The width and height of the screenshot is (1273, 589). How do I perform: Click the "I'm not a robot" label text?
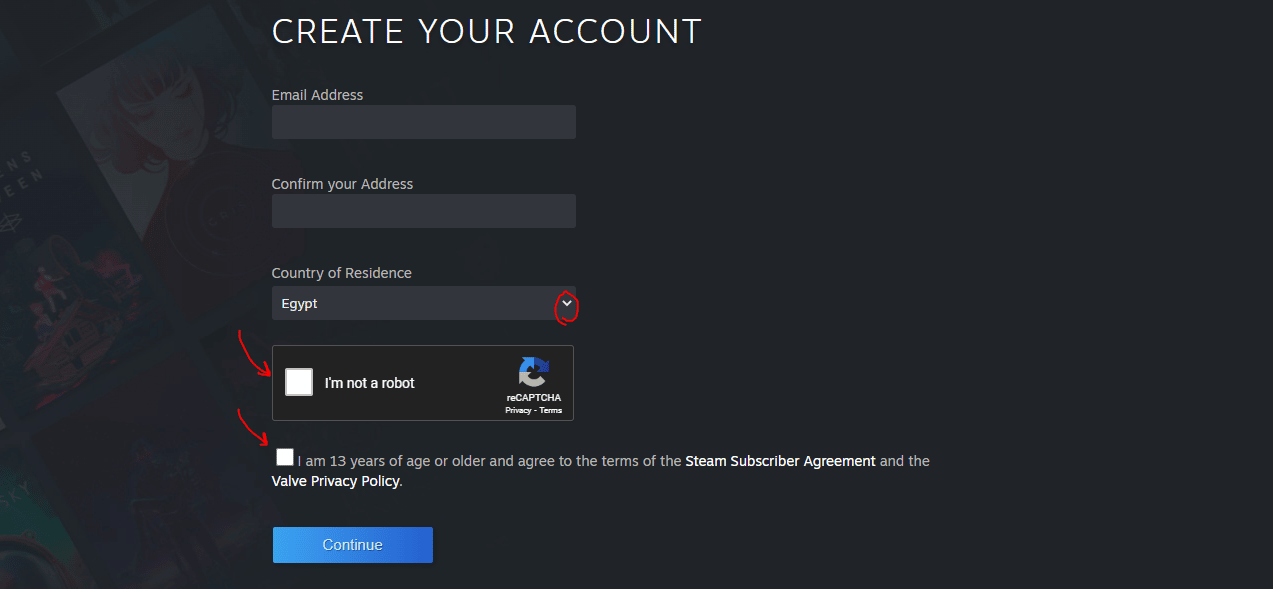(369, 383)
